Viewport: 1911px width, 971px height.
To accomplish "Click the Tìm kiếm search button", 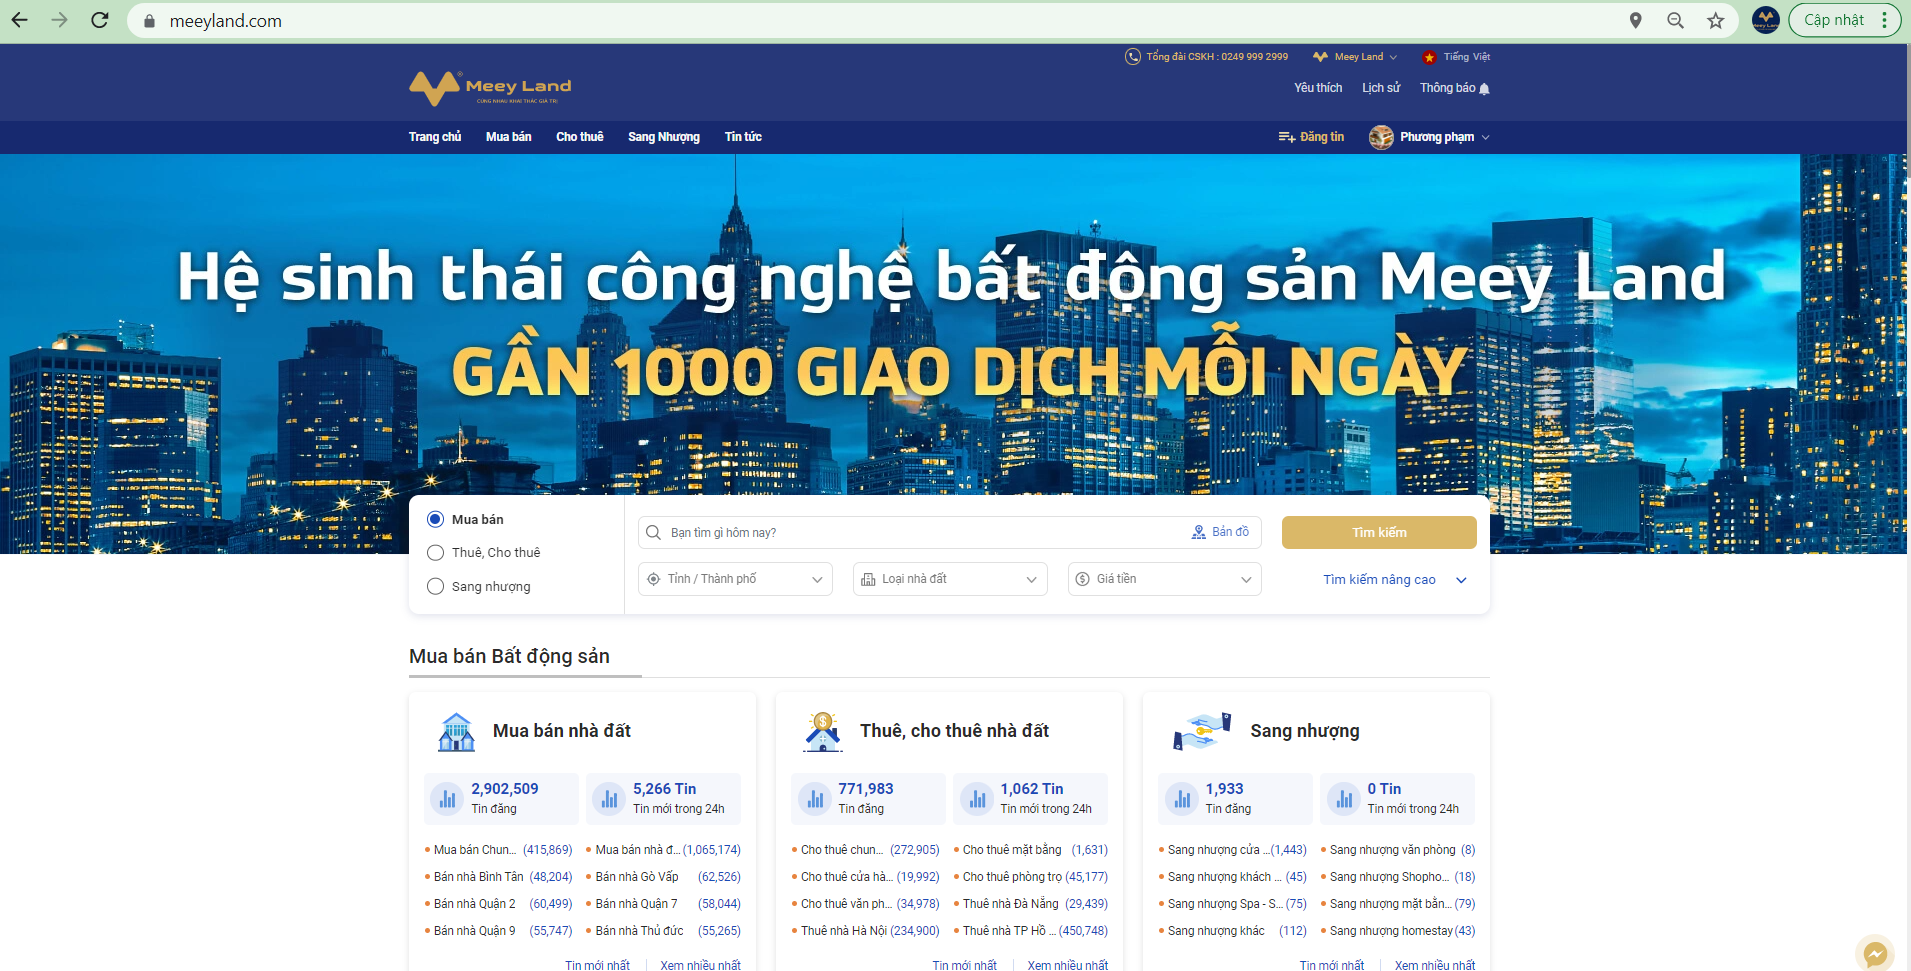I will coord(1379,533).
